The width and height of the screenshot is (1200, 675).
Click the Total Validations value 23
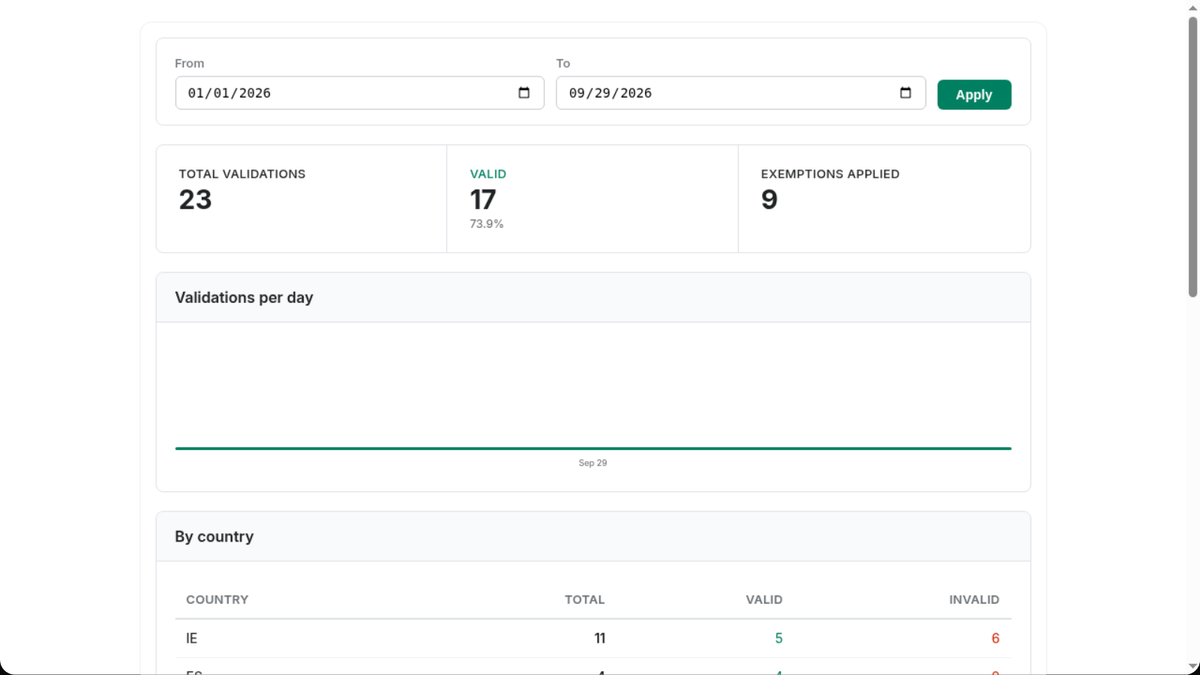coord(195,199)
